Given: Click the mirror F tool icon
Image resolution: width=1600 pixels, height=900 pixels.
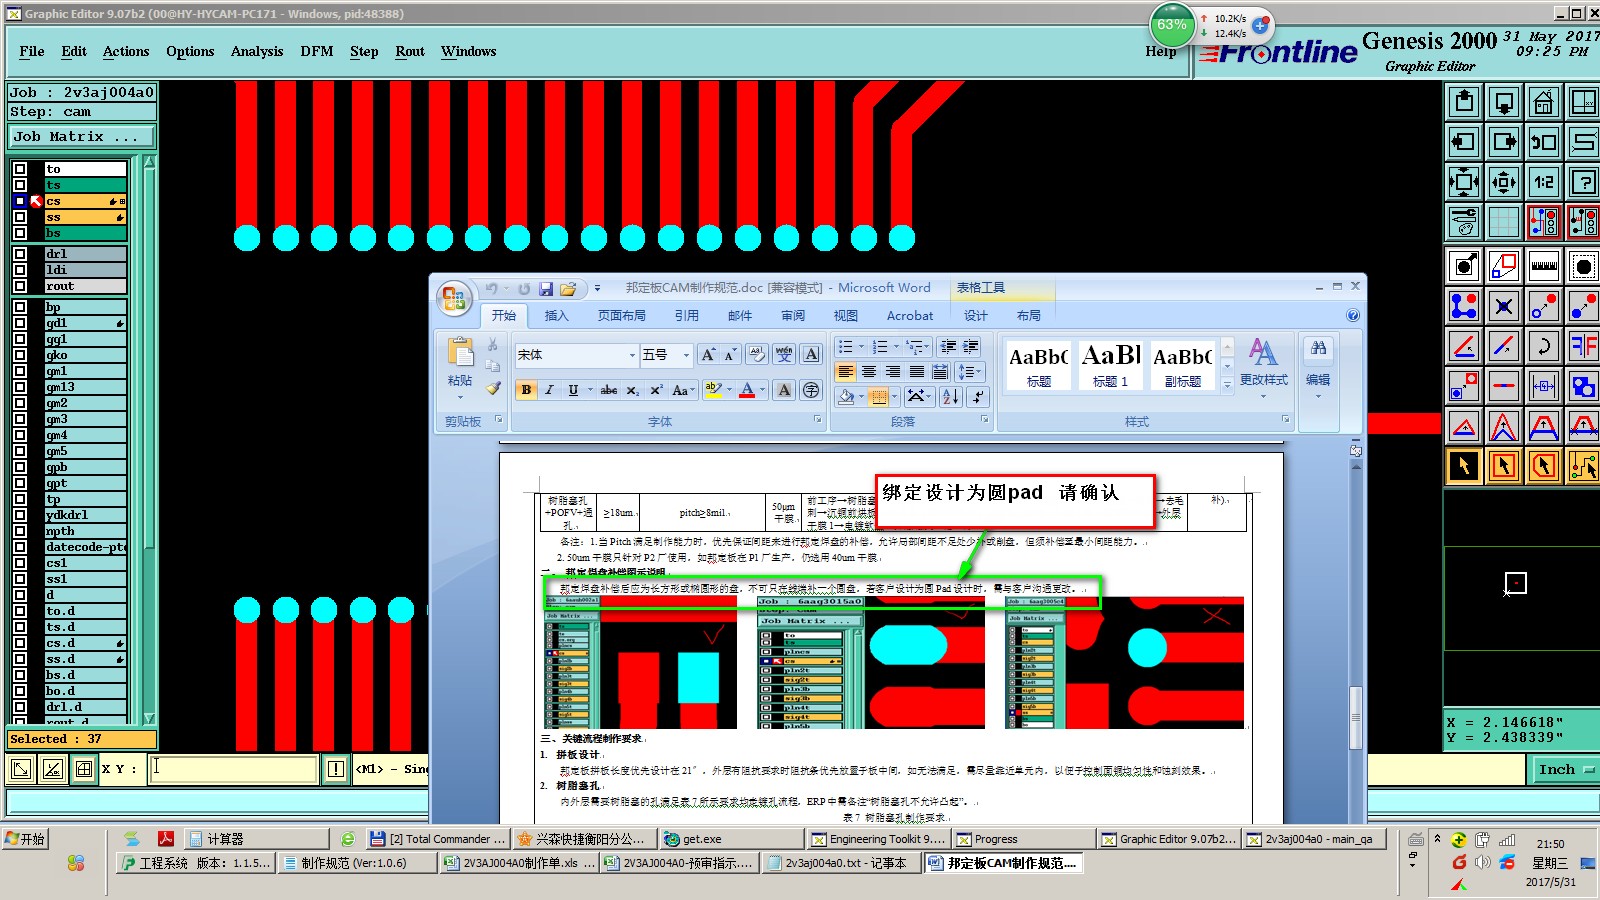Looking at the screenshot, I should pos(1583,346).
